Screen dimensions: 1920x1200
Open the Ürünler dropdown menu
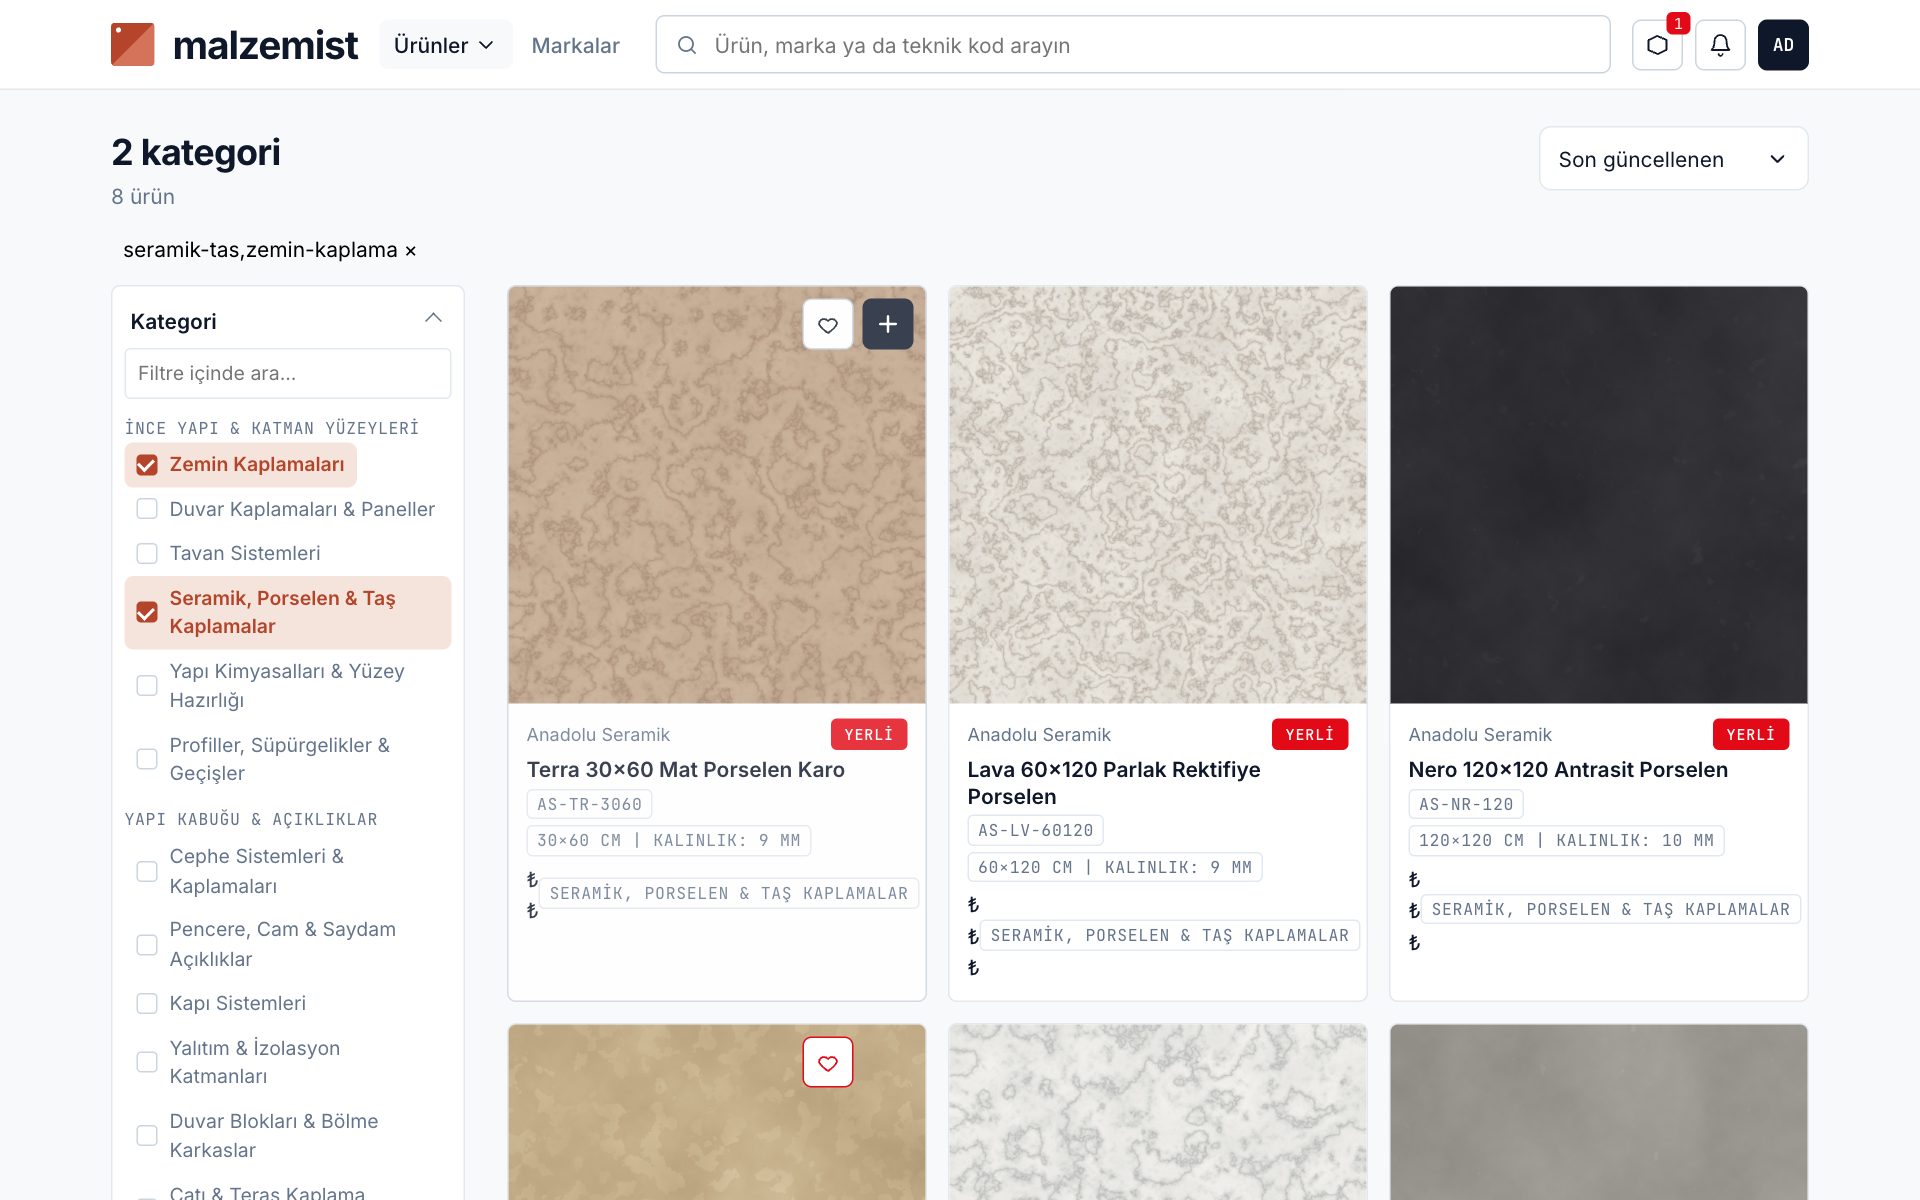tap(445, 45)
